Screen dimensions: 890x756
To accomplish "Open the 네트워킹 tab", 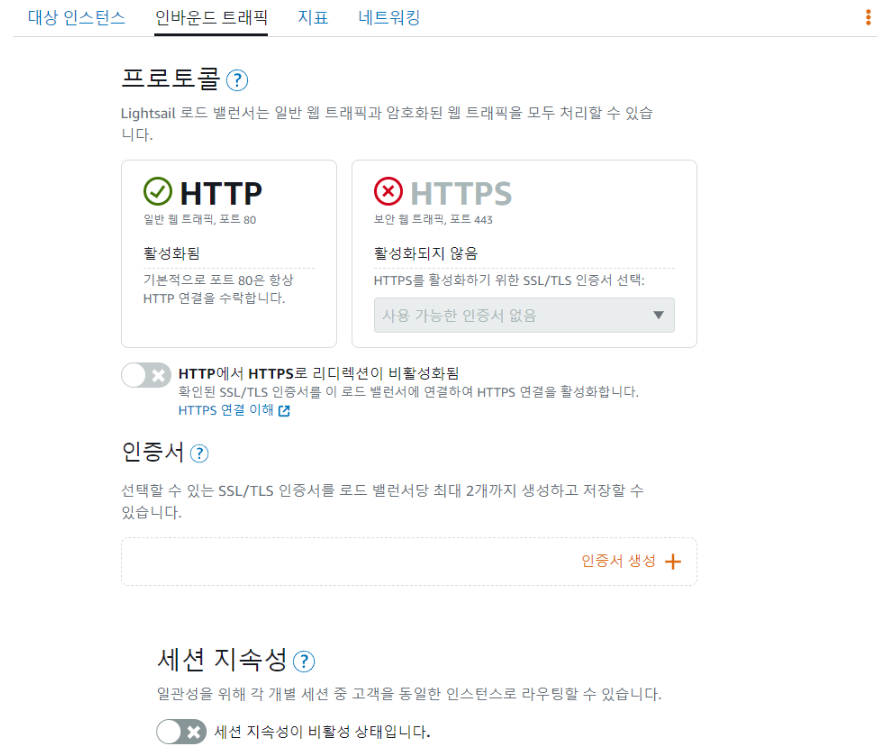I will 389,18.
